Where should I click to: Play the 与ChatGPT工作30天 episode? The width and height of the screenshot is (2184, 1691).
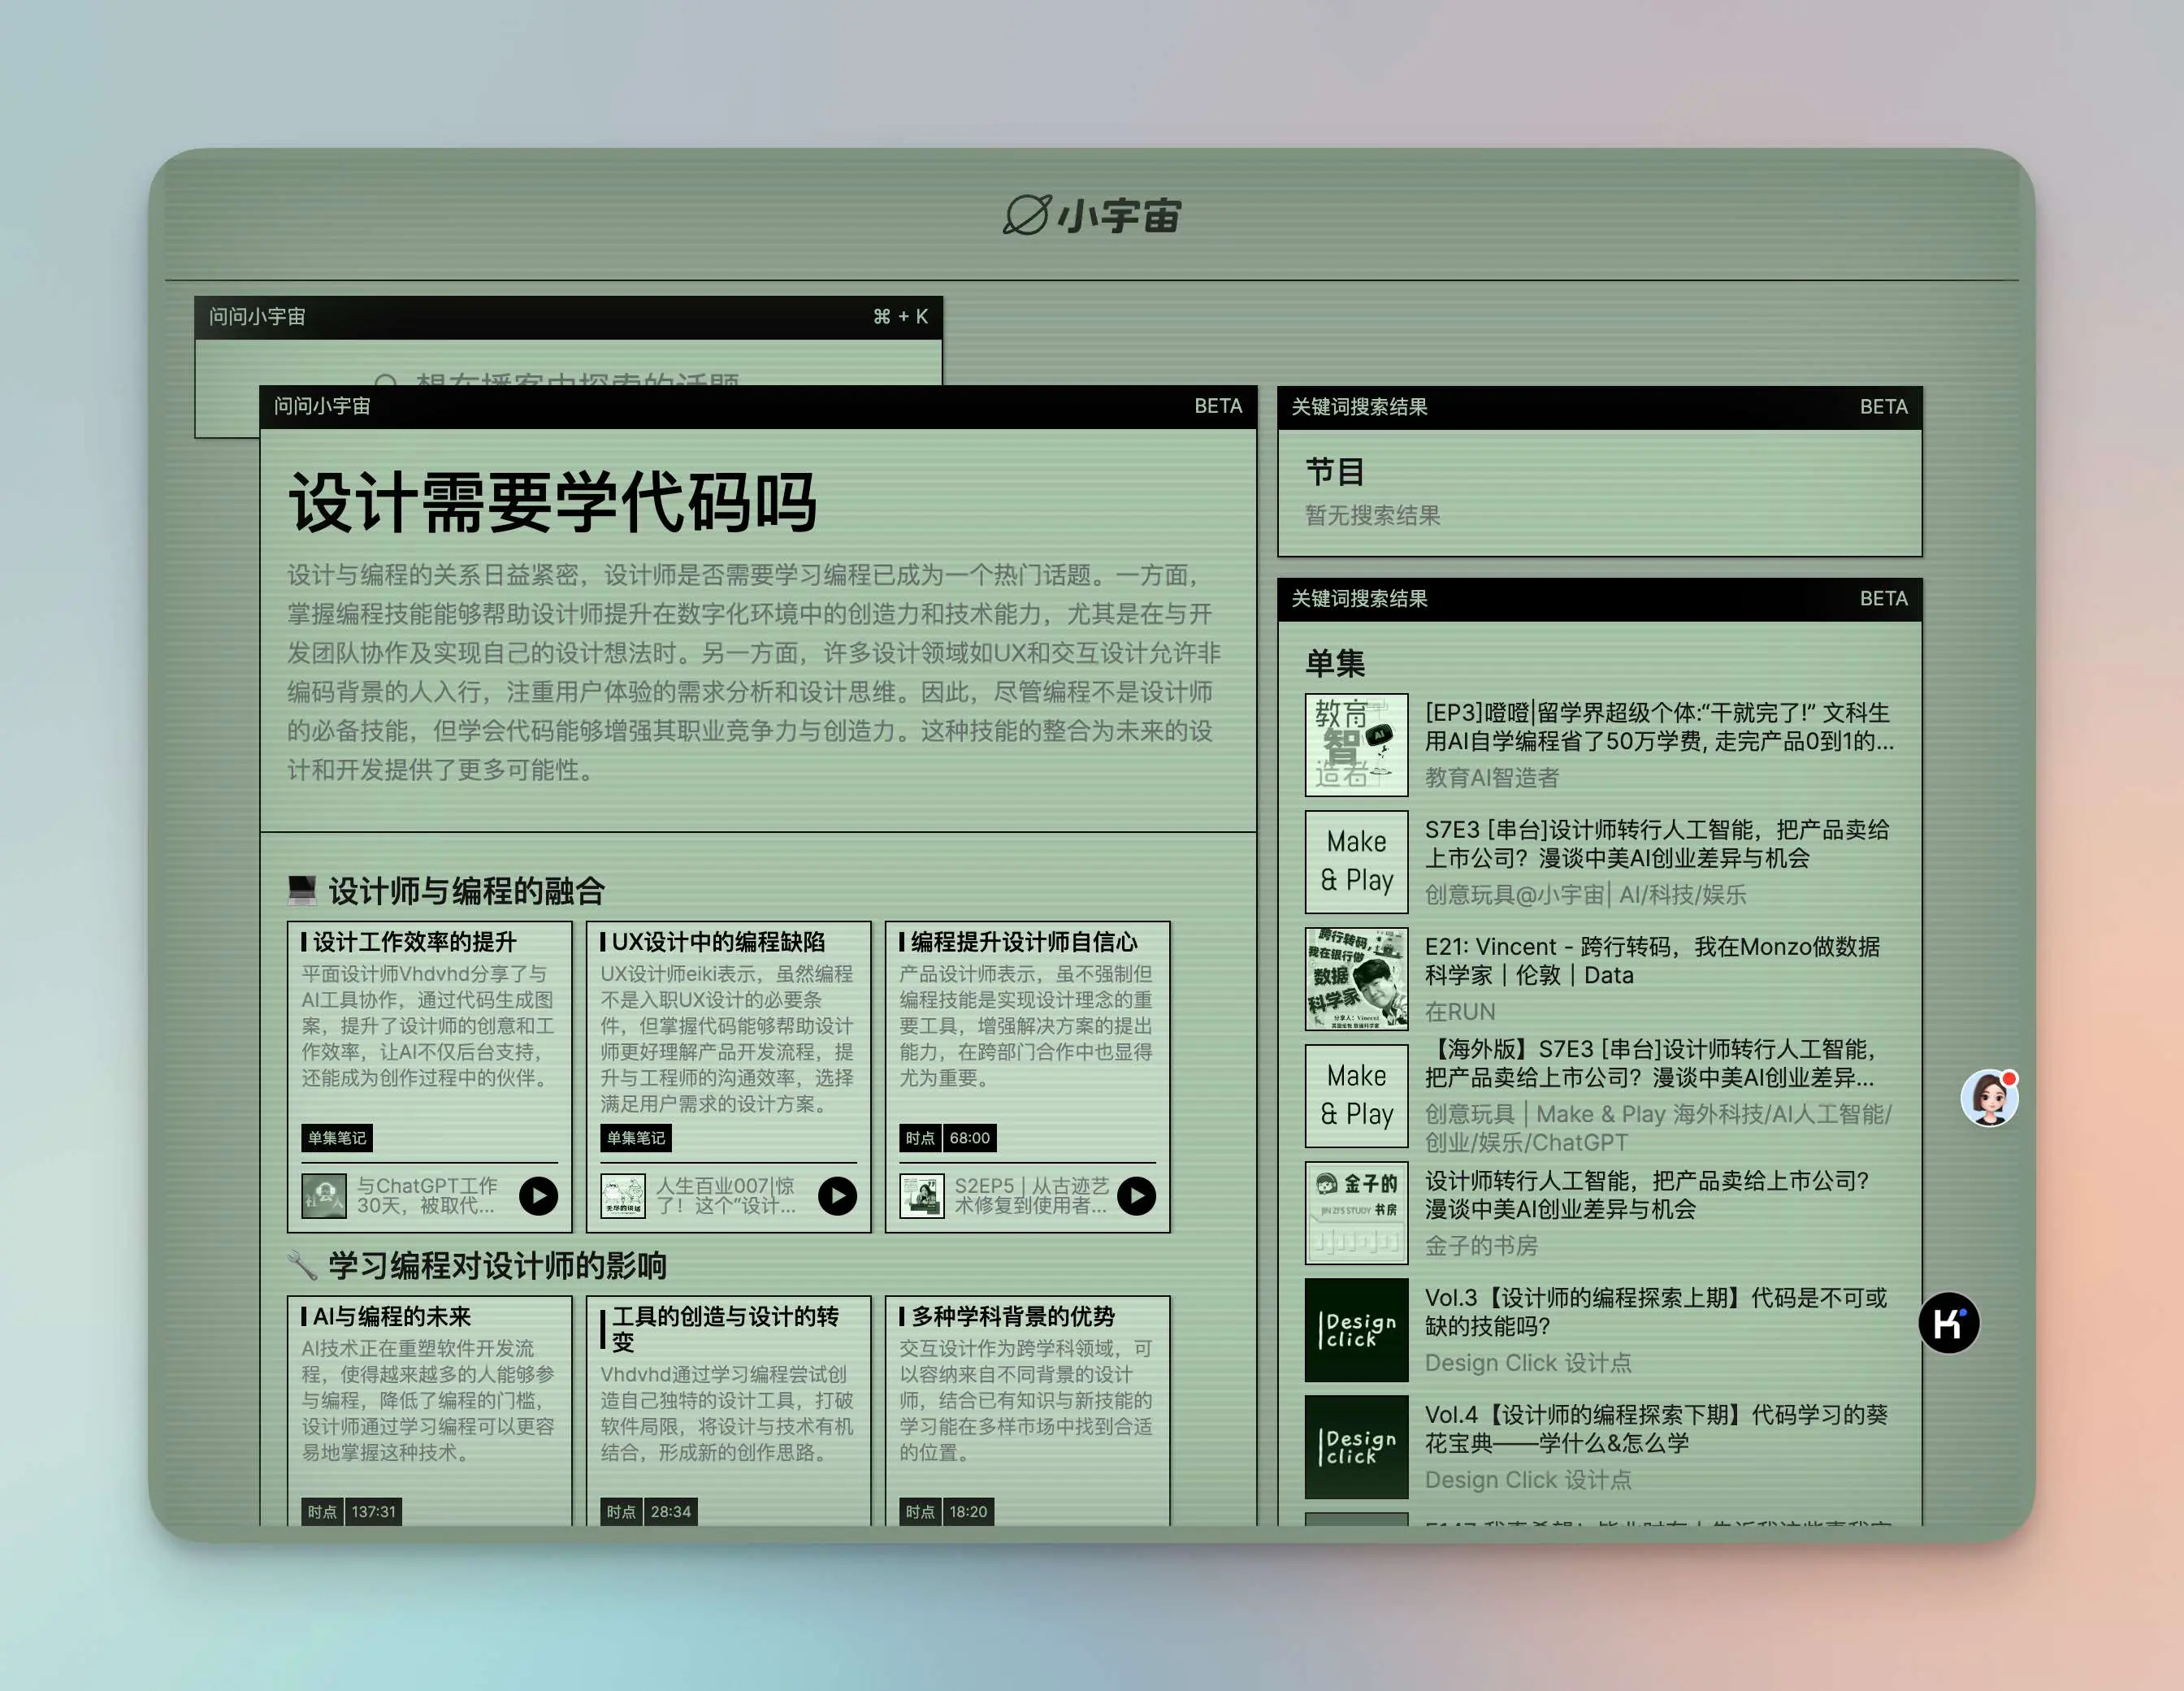(x=538, y=1195)
